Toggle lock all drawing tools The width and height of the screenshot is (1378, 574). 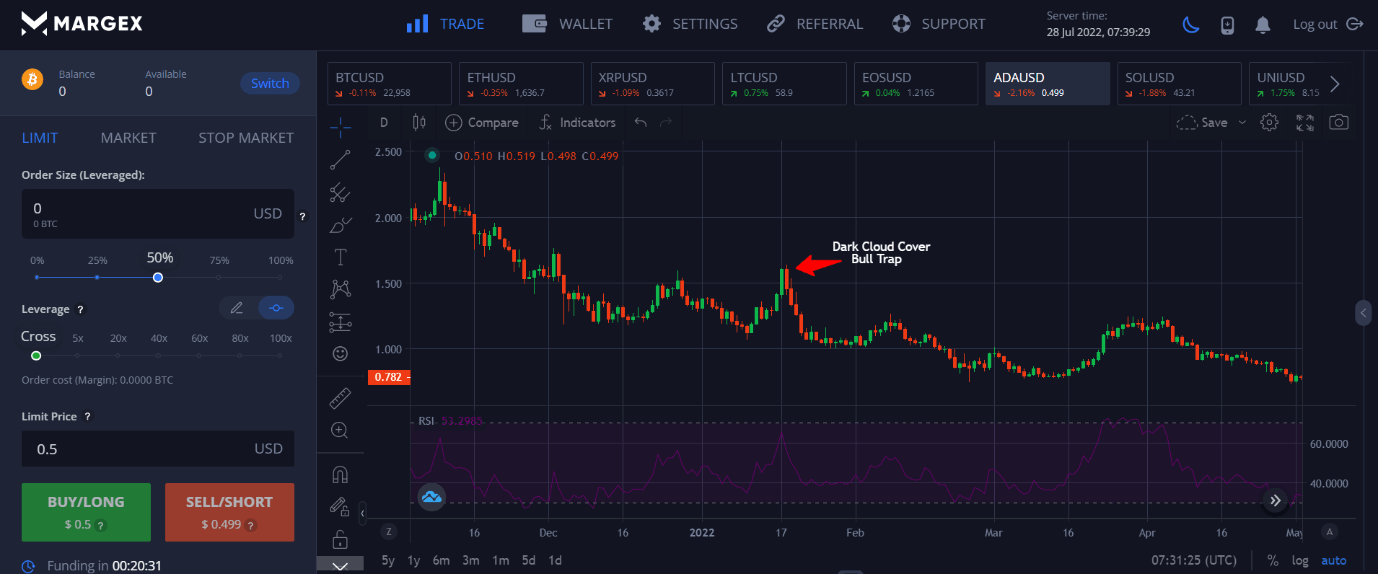(x=341, y=539)
